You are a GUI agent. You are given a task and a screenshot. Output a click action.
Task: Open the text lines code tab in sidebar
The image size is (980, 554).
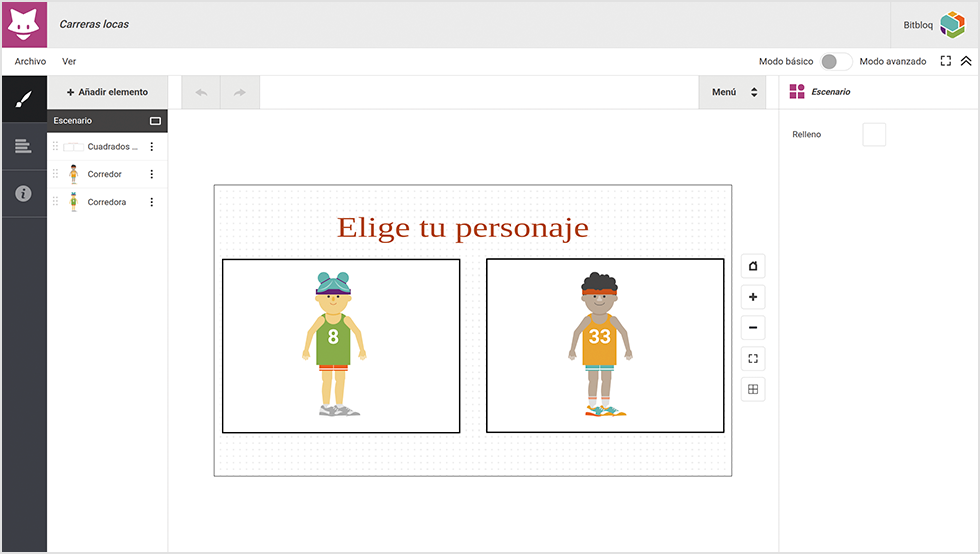[24, 146]
